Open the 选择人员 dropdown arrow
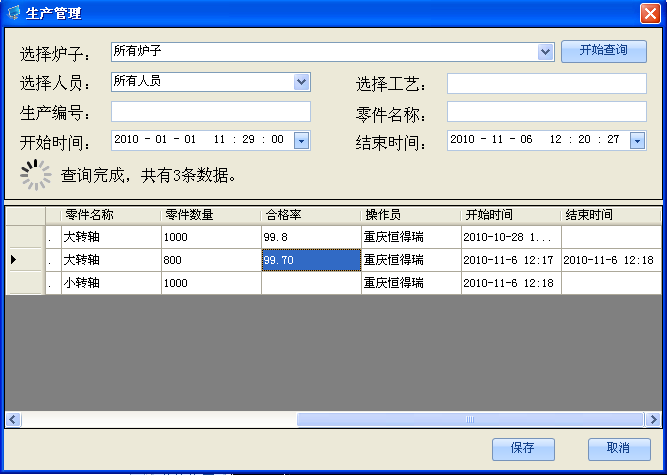The image size is (667, 475). click(x=301, y=82)
